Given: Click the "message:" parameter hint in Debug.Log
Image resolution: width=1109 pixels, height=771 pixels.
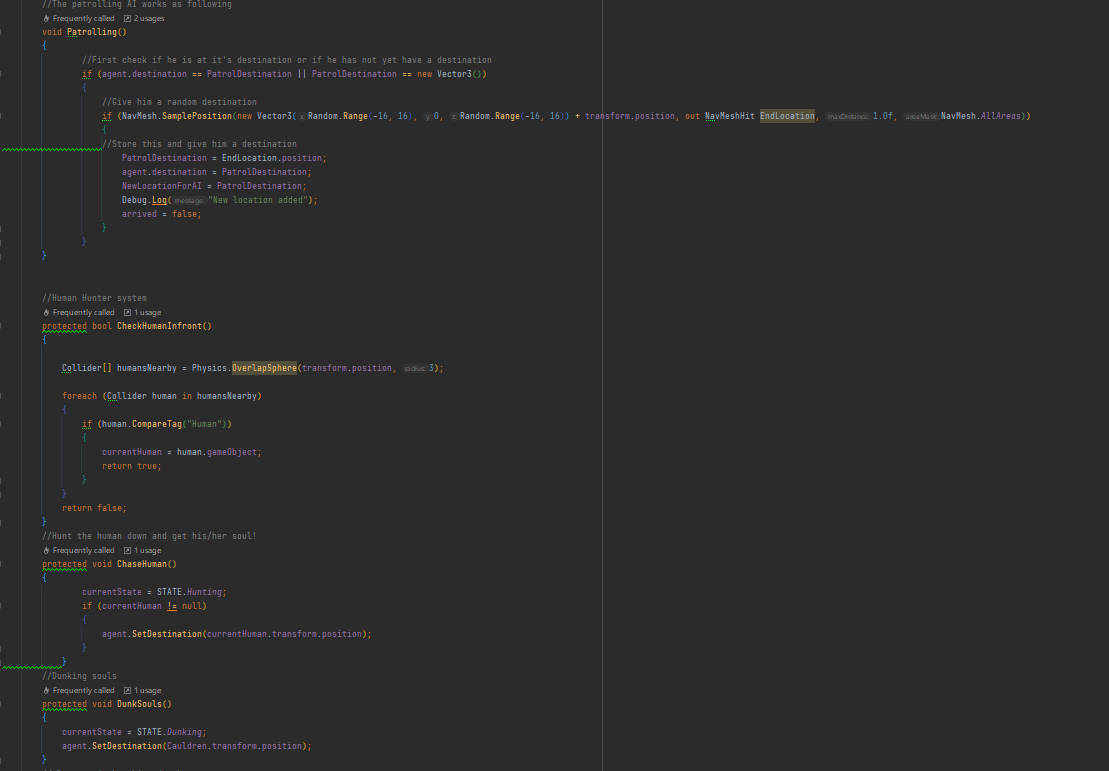Looking at the screenshot, I should pos(189,201).
